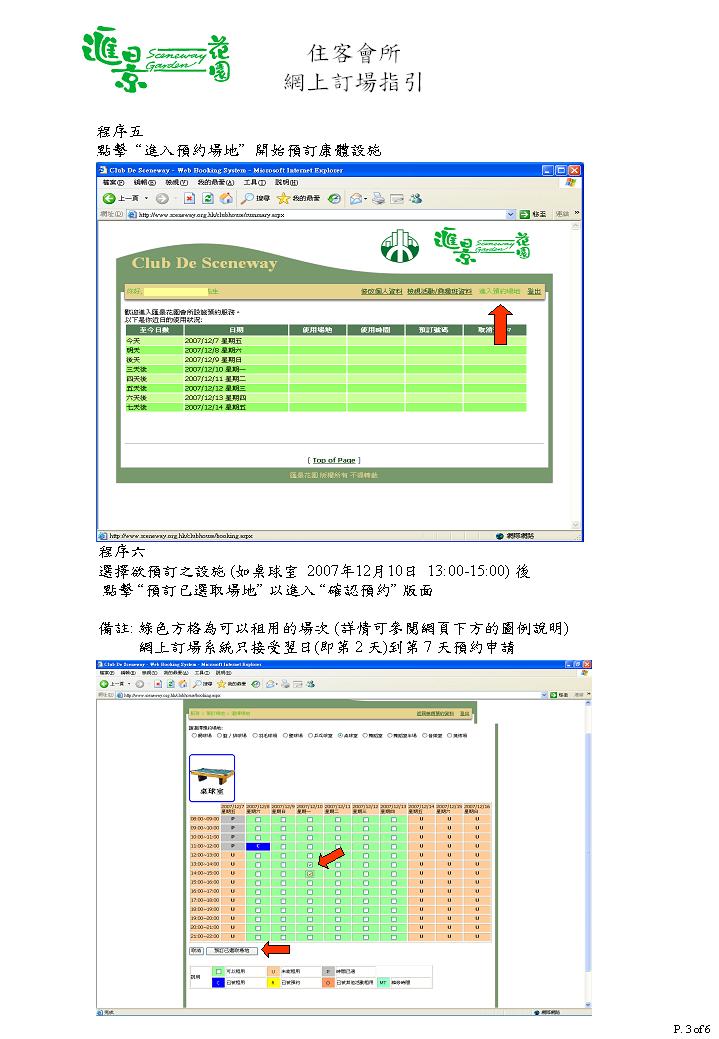Click the yellow legend swatch in the 說明 table
The image size is (719, 1039).
click(x=273, y=983)
